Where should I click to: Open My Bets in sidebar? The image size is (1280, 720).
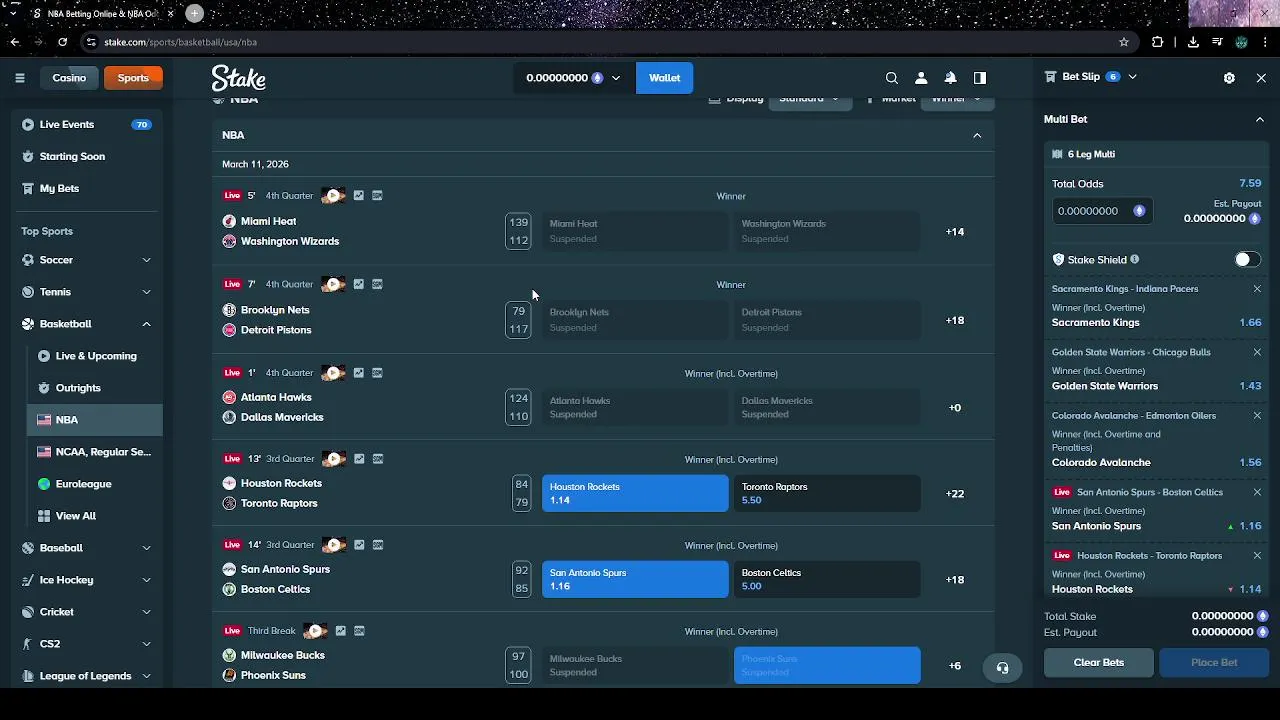click(x=88, y=189)
